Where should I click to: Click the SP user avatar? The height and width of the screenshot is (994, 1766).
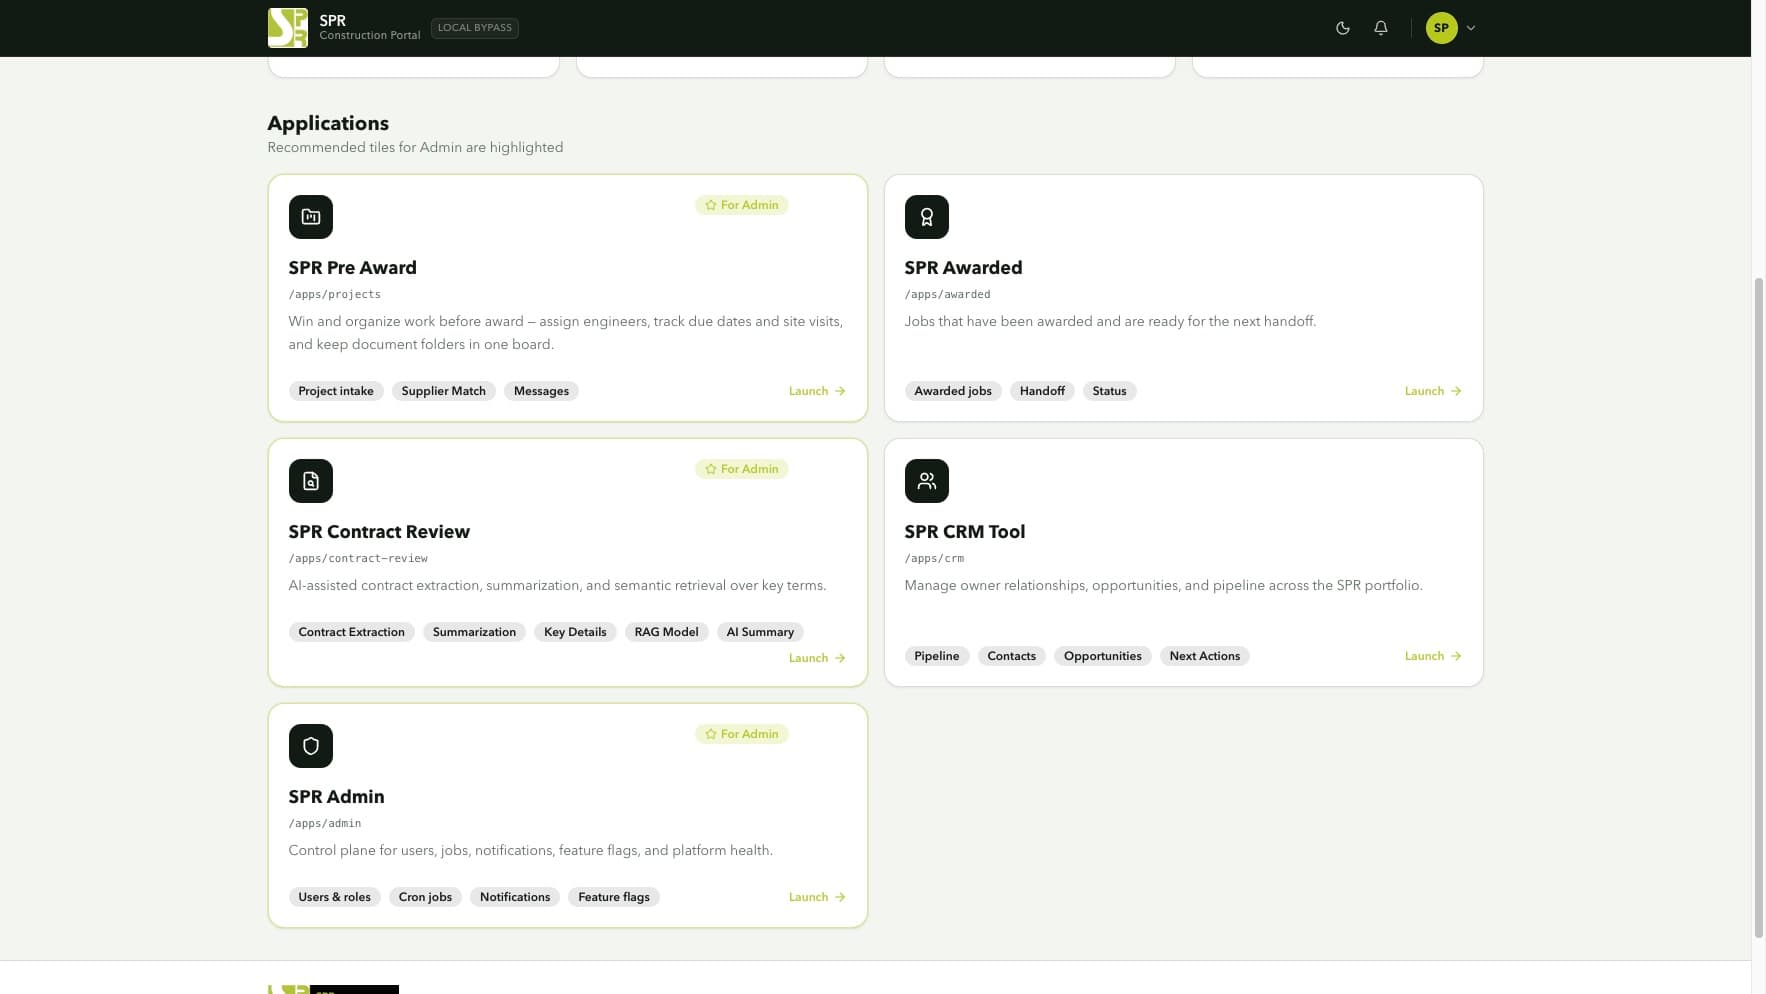(1441, 28)
